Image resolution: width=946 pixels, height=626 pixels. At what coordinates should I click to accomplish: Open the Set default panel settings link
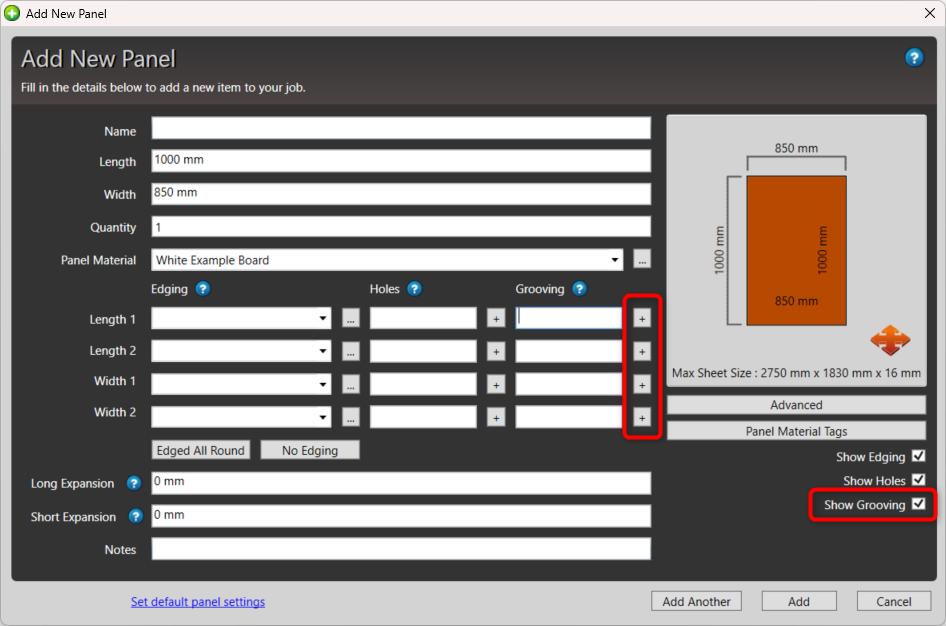click(198, 601)
